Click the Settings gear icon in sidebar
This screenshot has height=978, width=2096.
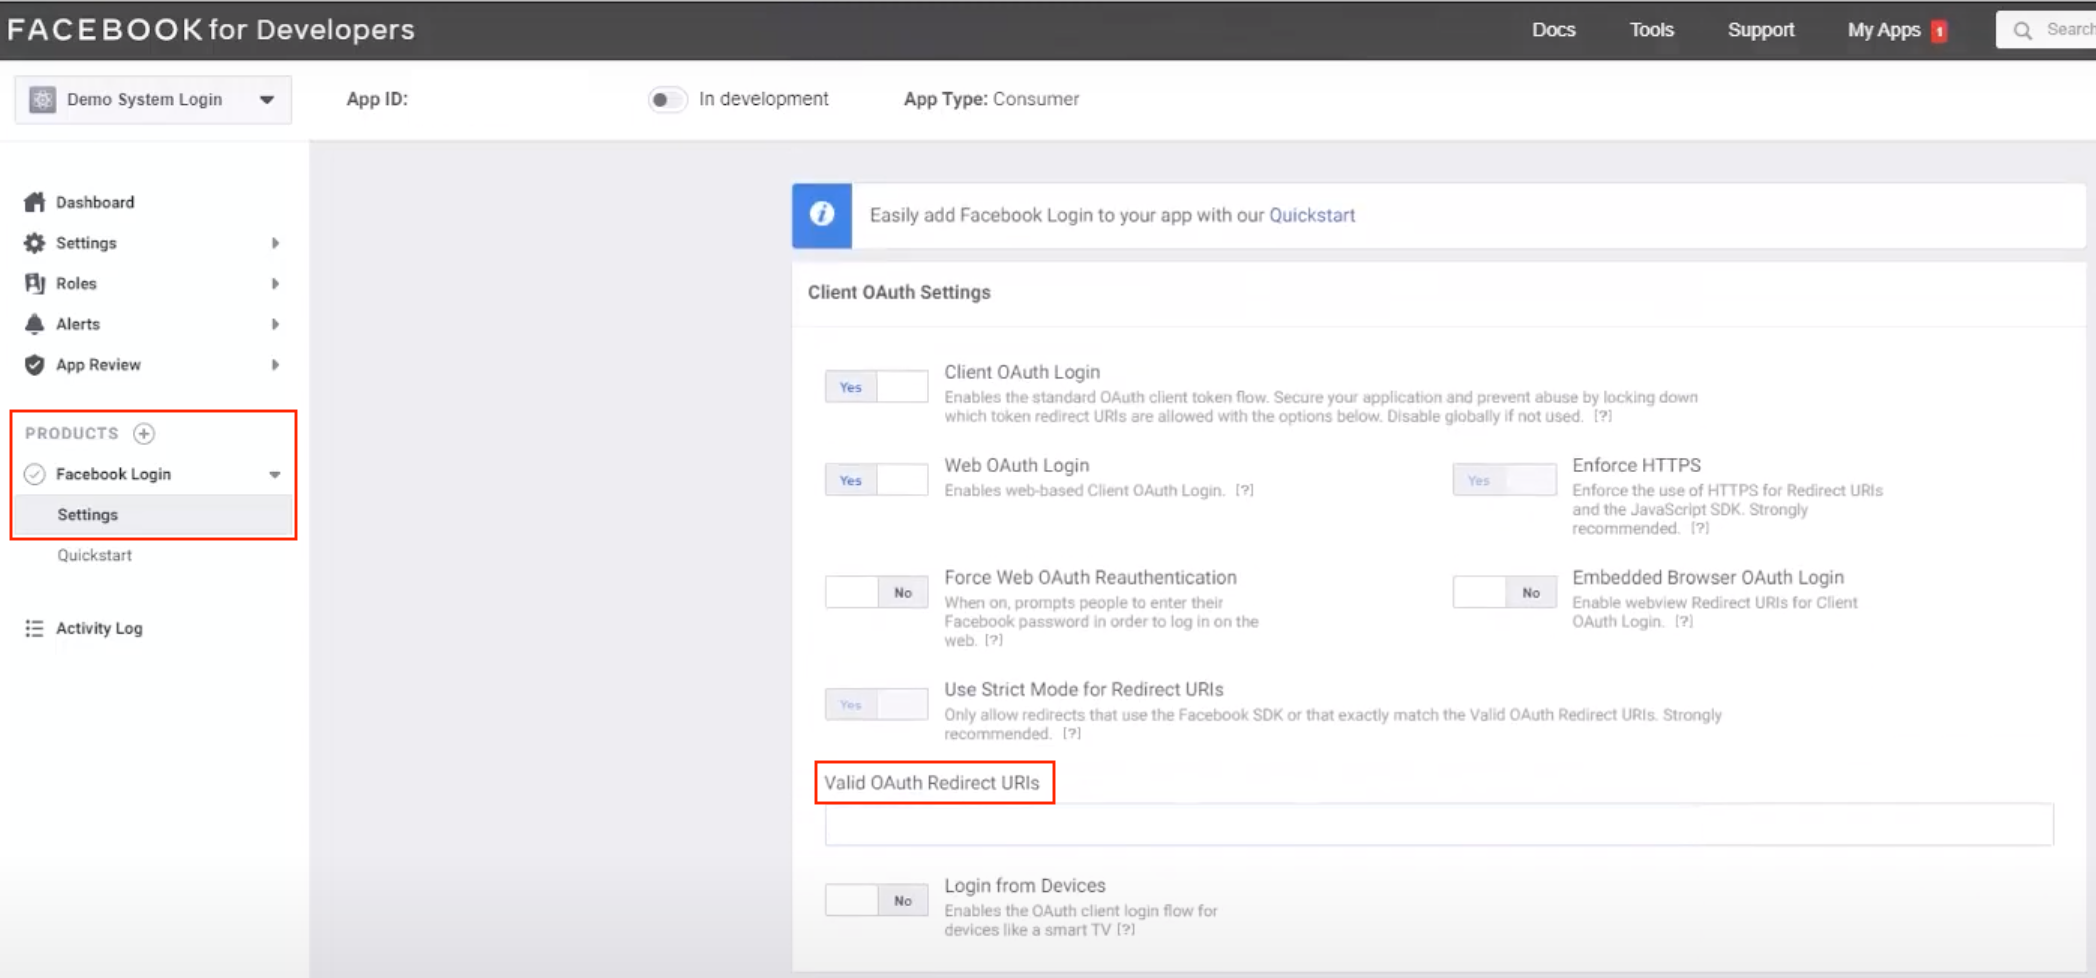tap(35, 243)
